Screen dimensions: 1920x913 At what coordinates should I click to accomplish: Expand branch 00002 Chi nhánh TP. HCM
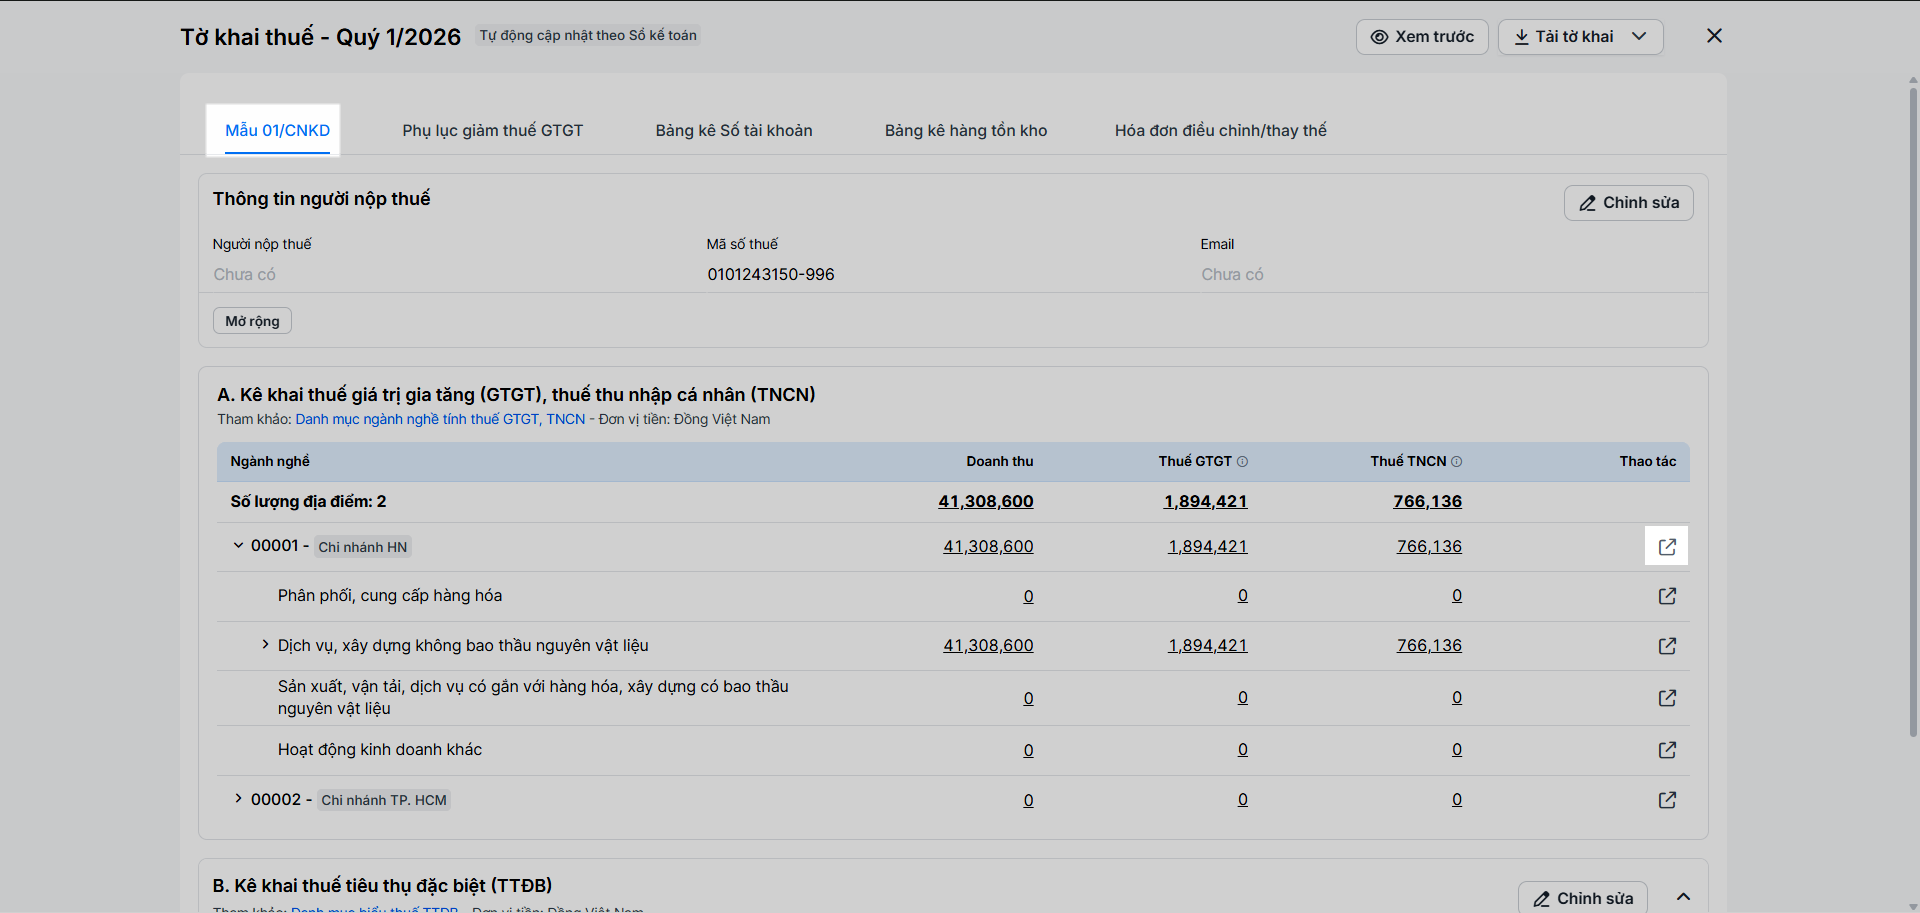click(238, 799)
